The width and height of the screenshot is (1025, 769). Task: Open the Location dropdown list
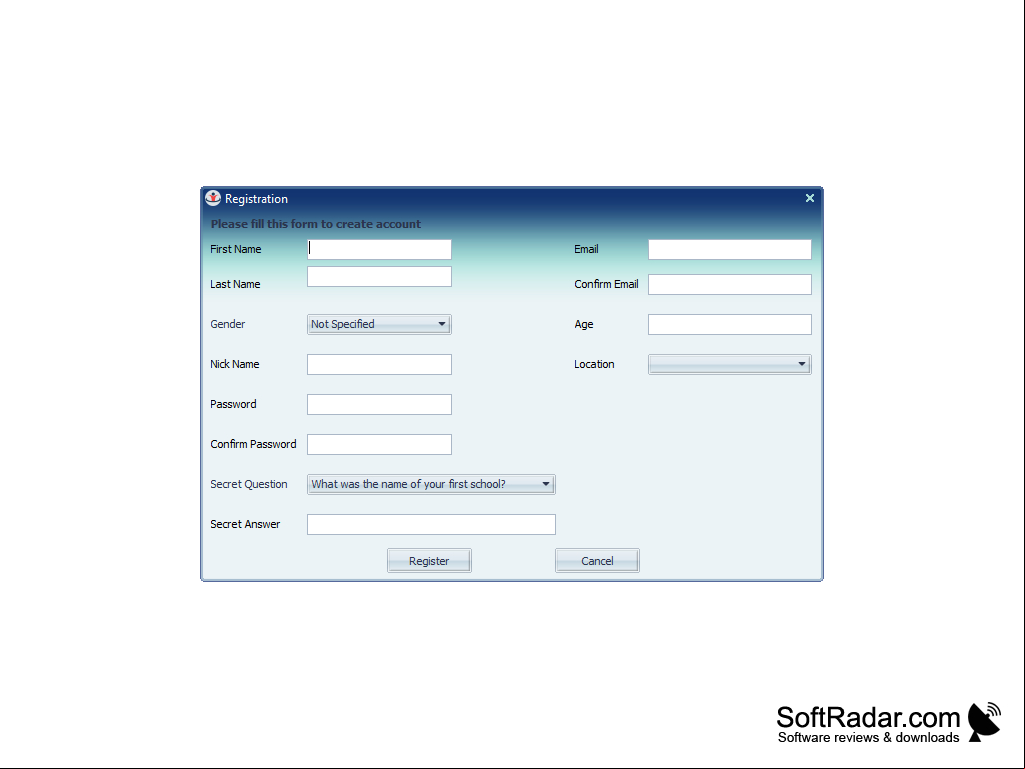click(x=730, y=364)
